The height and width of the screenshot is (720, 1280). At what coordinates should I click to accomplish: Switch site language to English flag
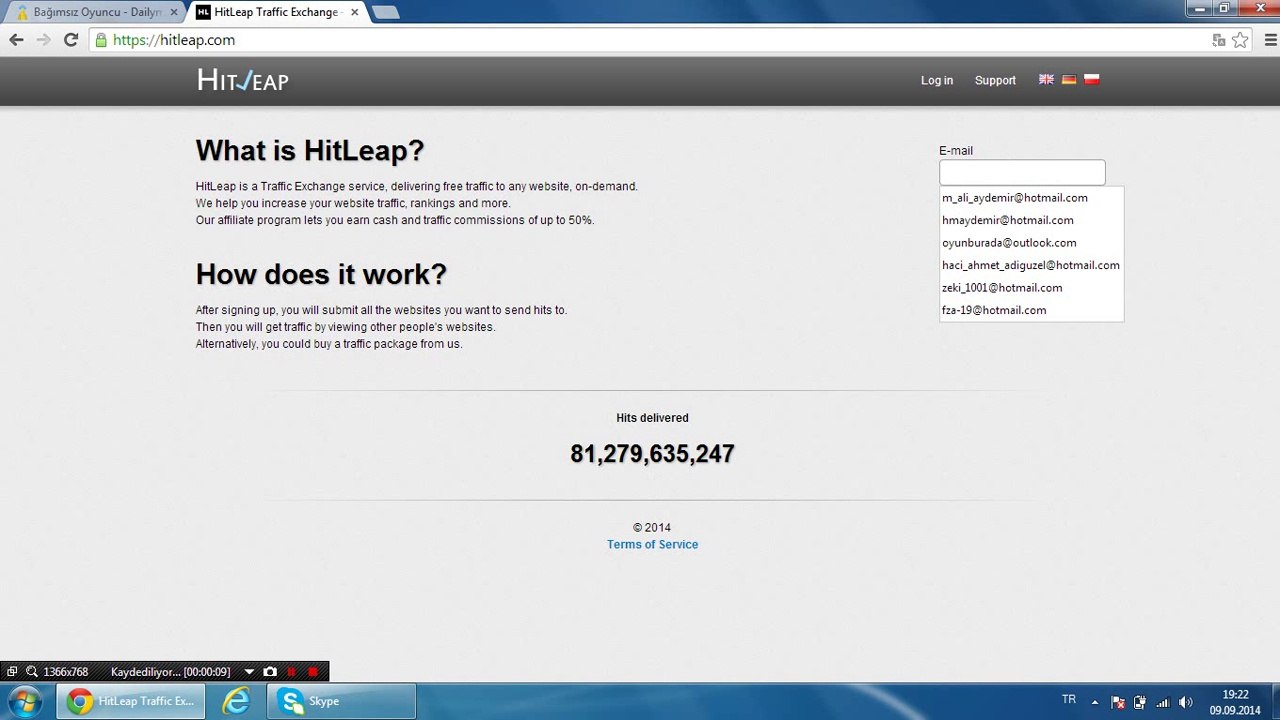[x=1046, y=79]
